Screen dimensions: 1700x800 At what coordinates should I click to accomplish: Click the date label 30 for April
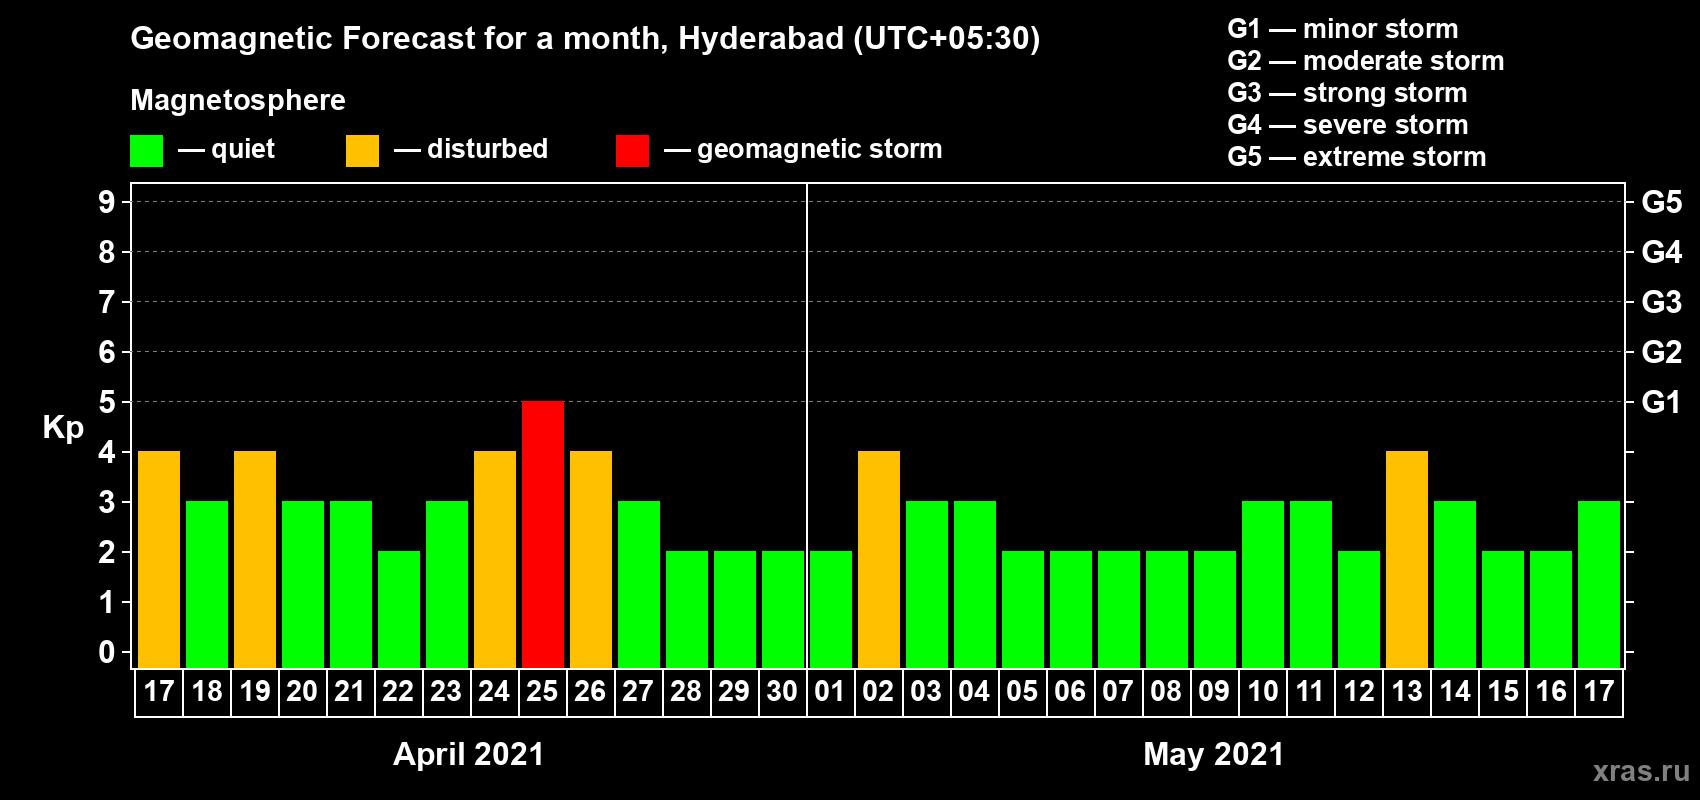click(x=782, y=692)
